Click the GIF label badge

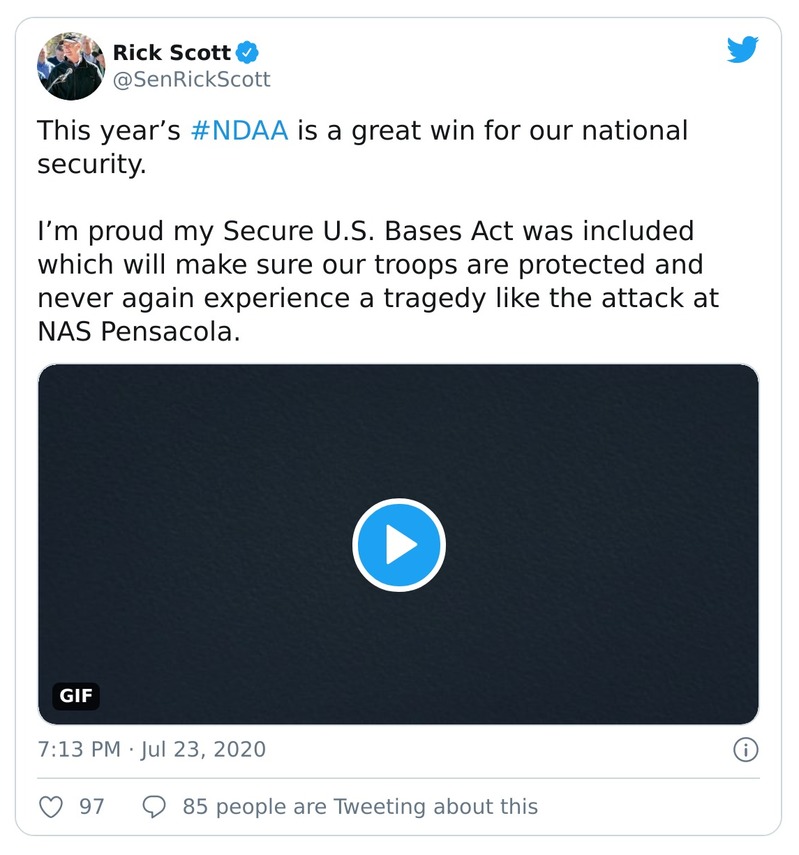pyautogui.click(x=76, y=696)
